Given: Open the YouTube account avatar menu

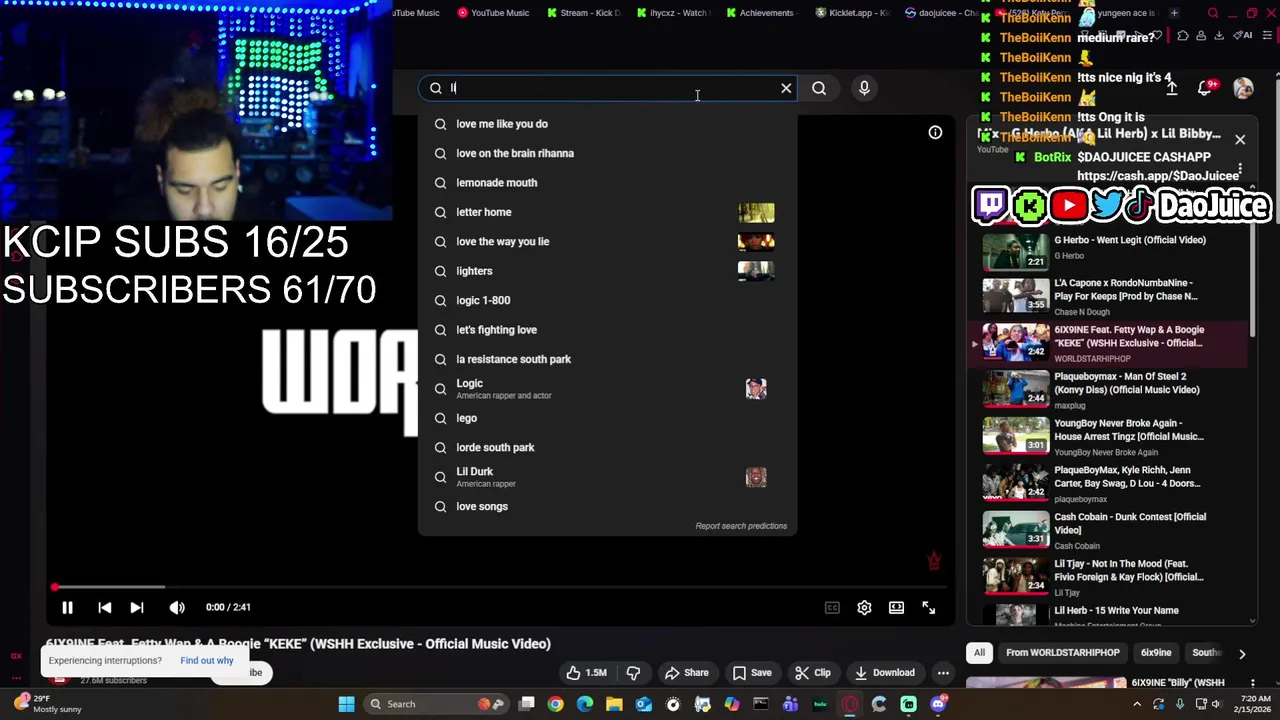Looking at the screenshot, I should 1243,88.
